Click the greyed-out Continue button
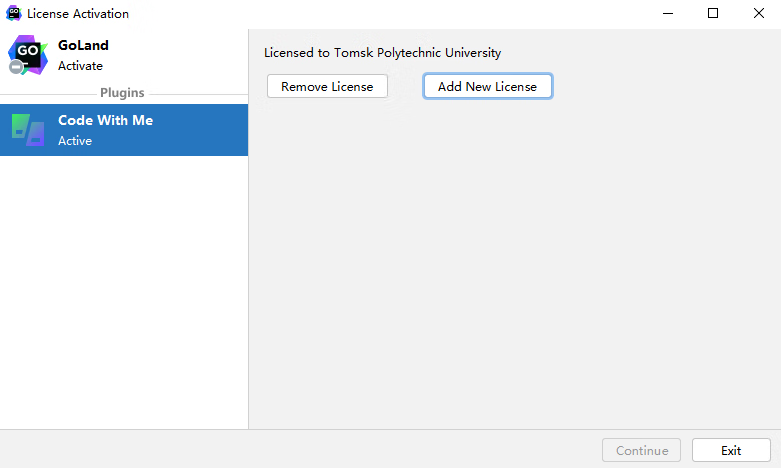The width and height of the screenshot is (781, 468). coord(642,450)
